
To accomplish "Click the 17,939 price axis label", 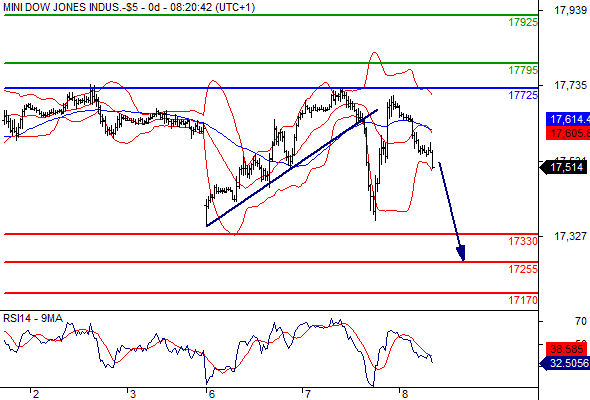I will coord(570,11).
